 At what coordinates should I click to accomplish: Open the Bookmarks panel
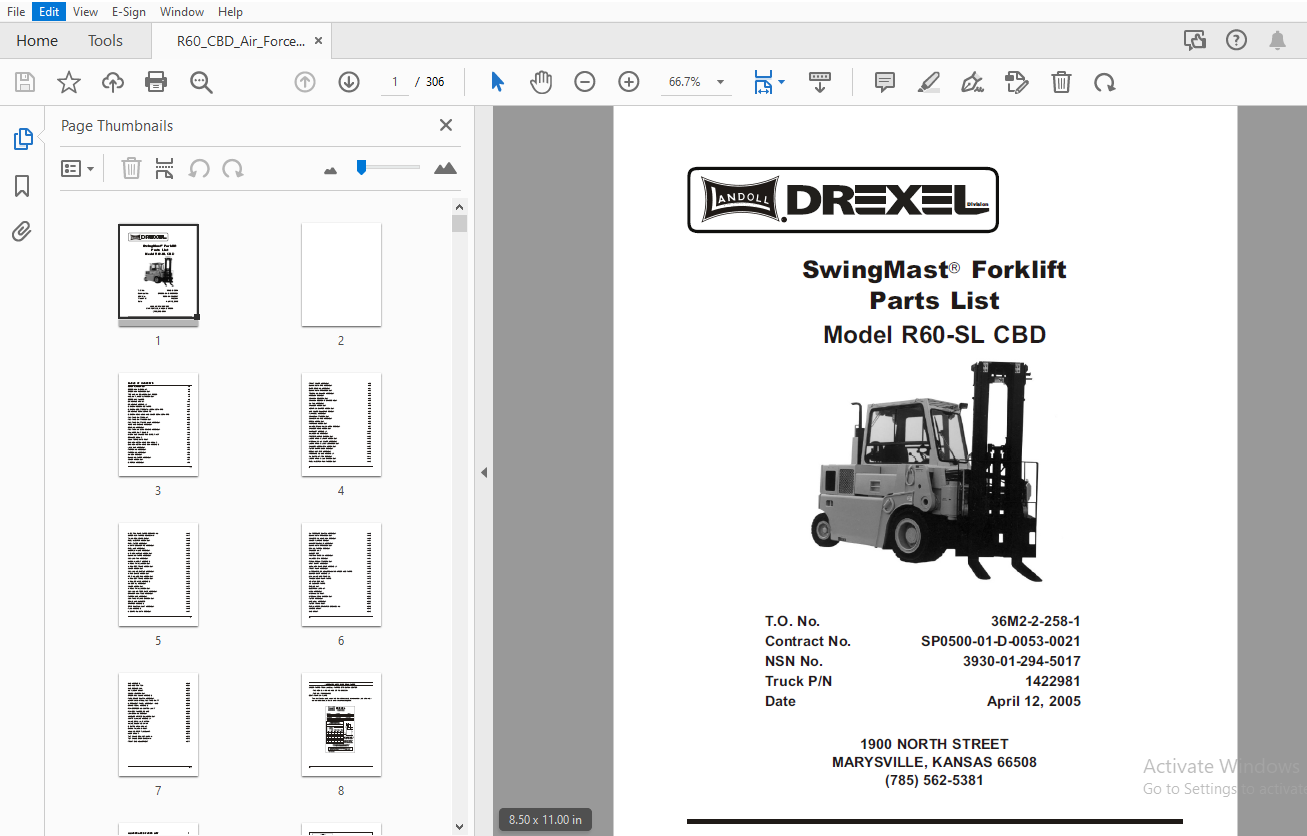(22, 186)
